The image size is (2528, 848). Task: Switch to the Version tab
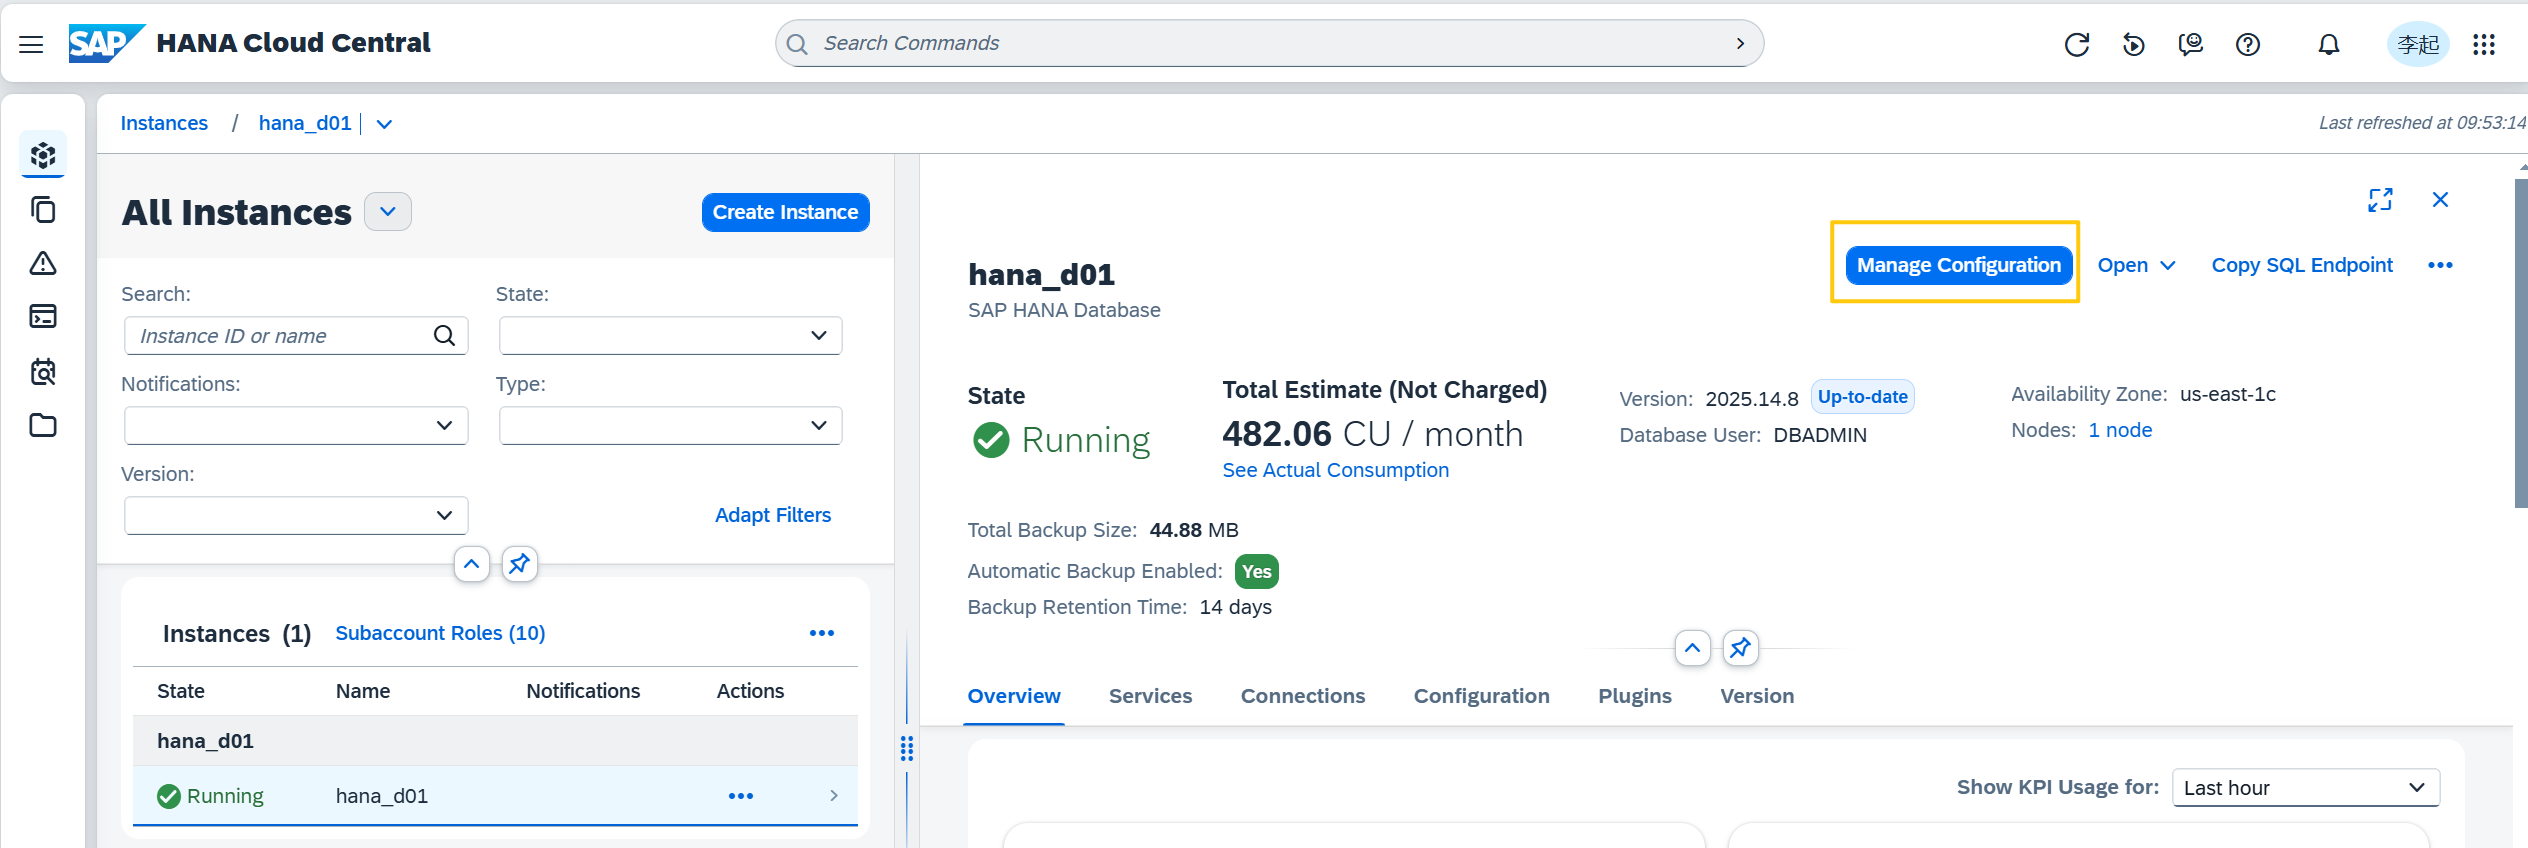tap(1757, 696)
